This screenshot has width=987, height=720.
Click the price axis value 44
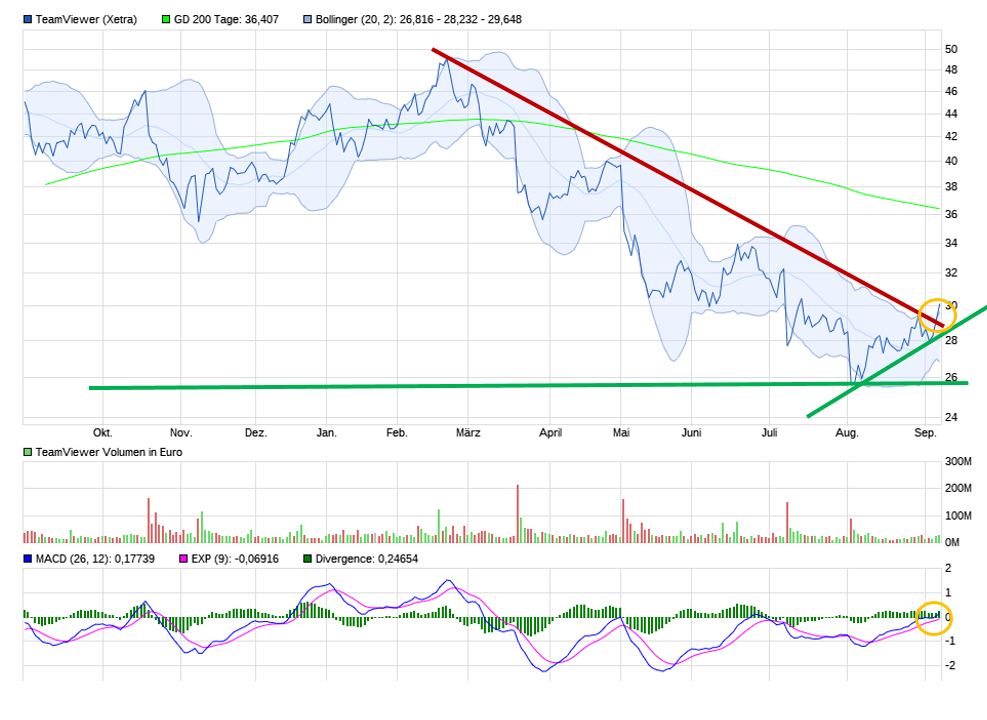point(951,114)
